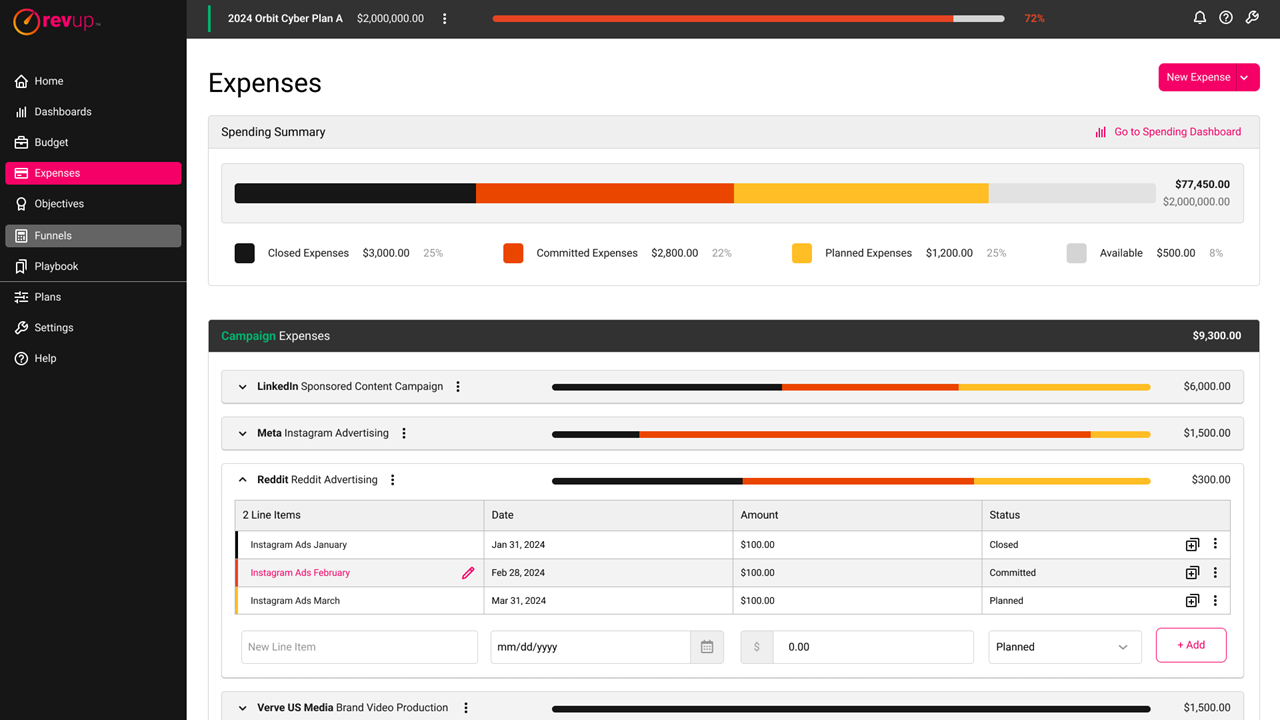Click the revup logo

[57, 22]
